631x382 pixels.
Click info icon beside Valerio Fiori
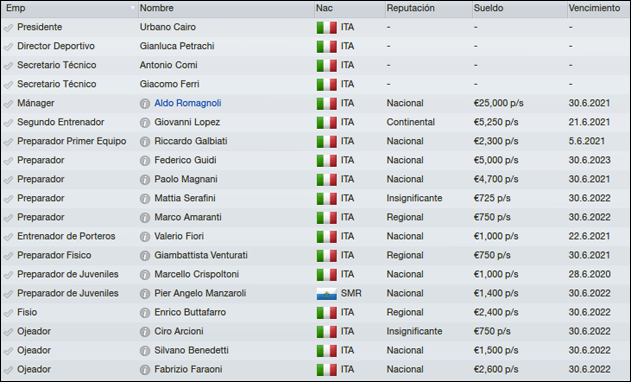coord(144,237)
